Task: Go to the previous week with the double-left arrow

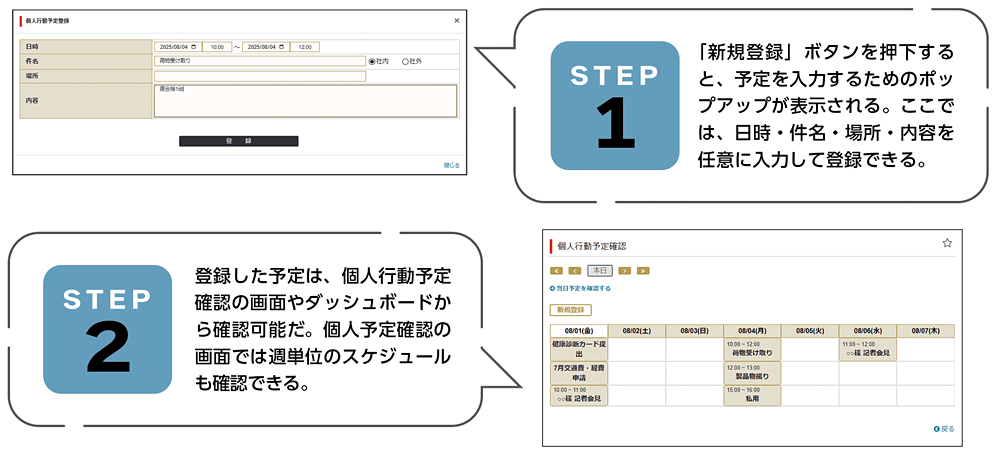Action: click(x=555, y=270)
